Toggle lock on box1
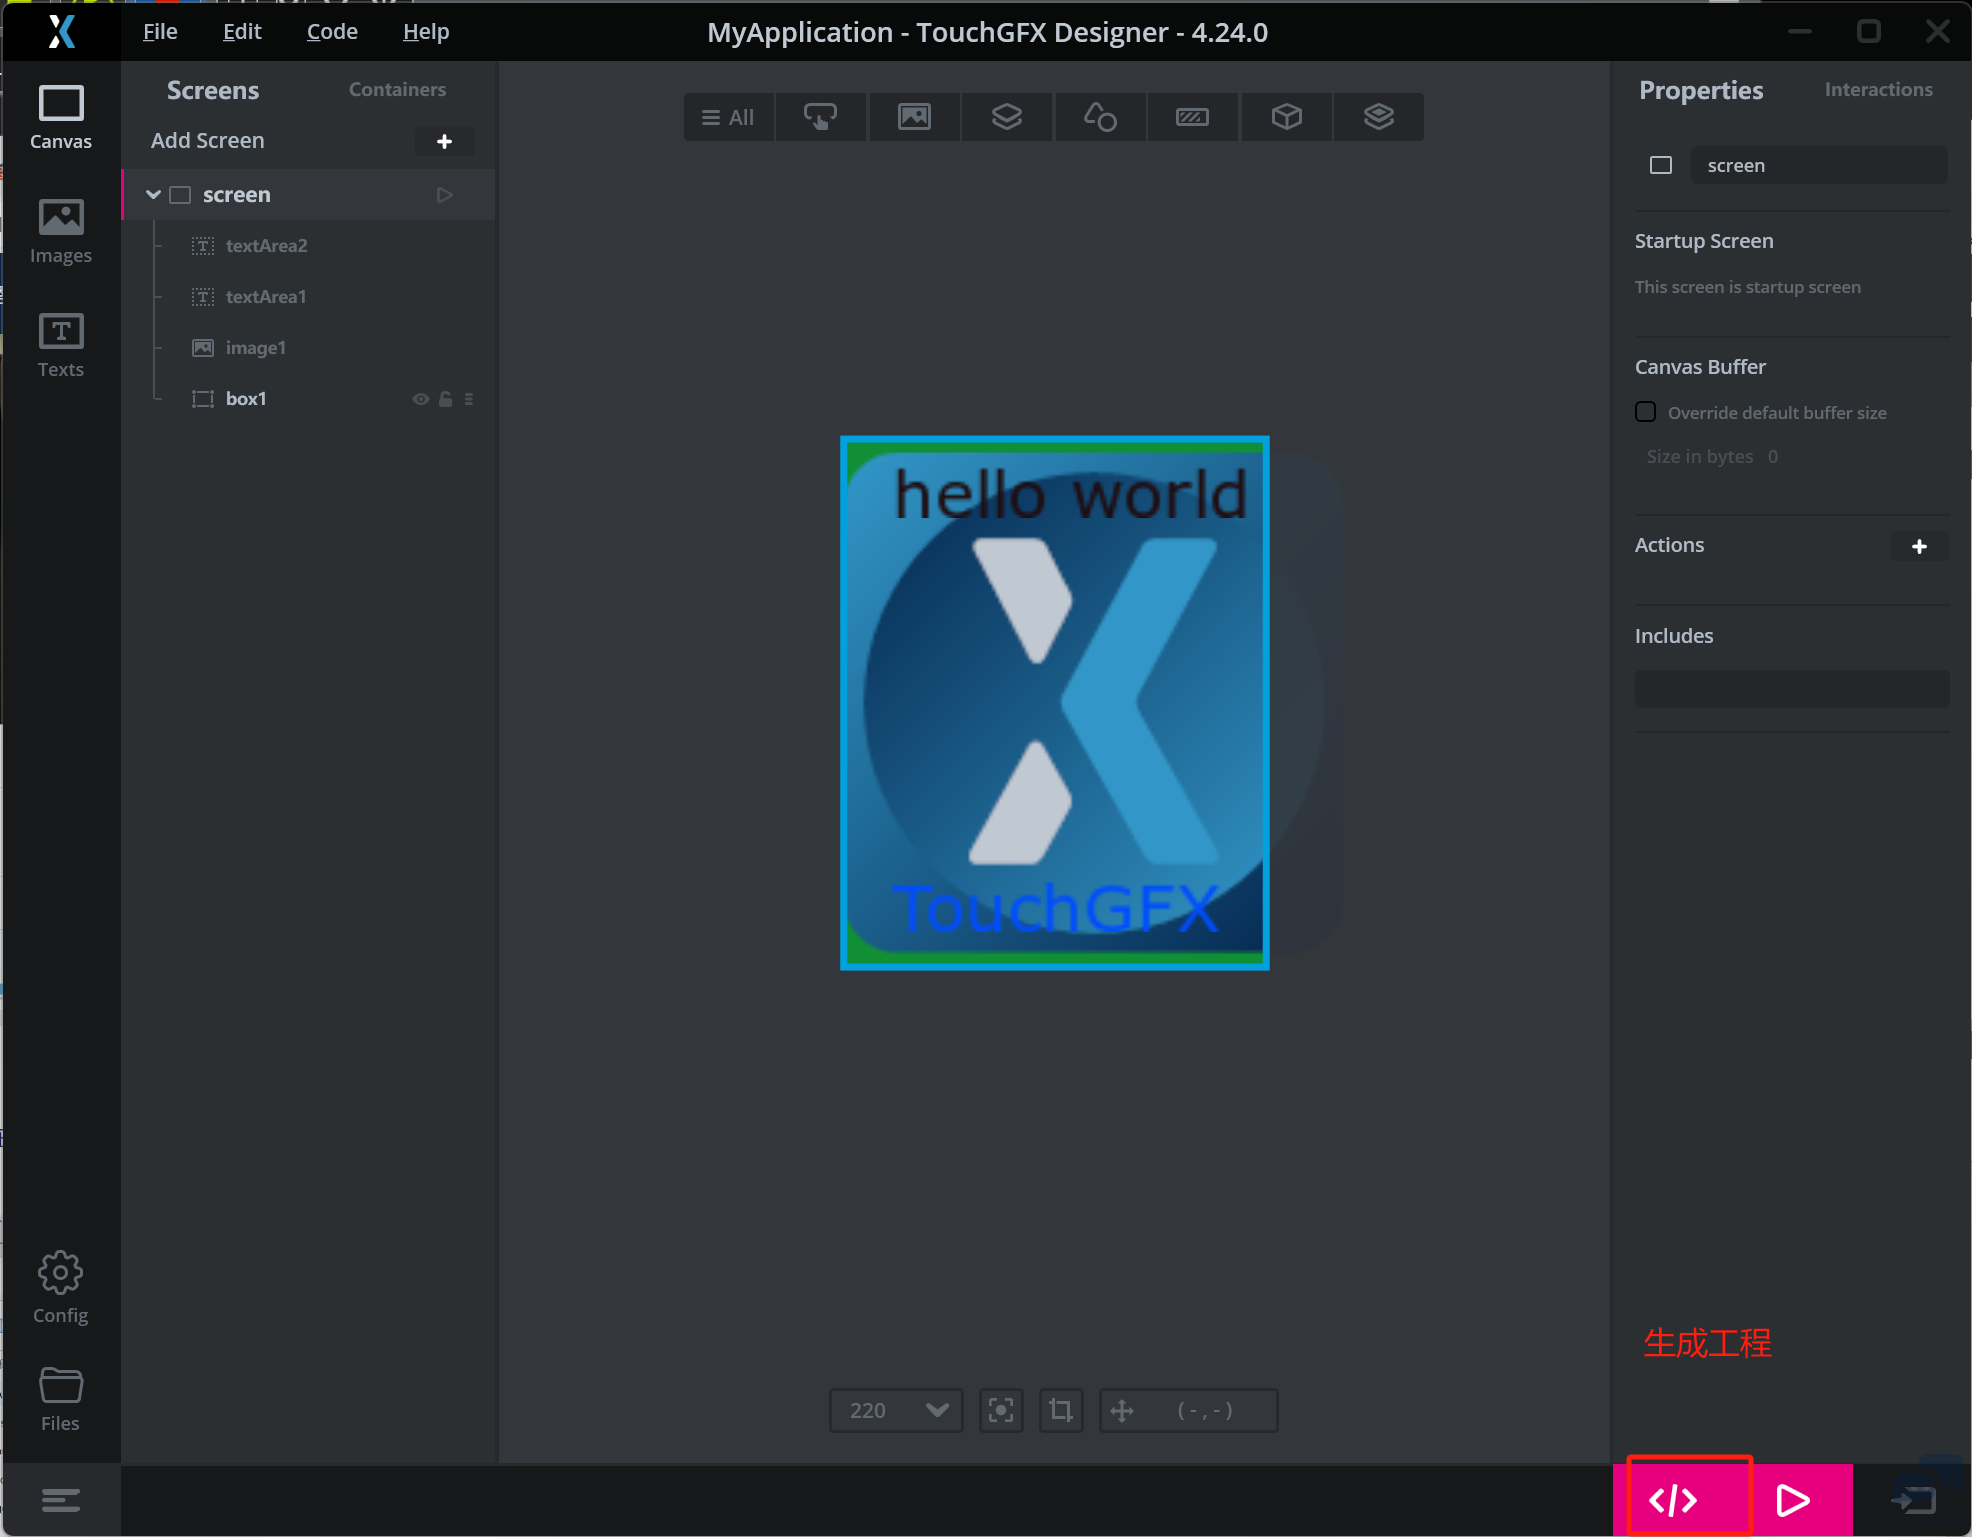1972x1537 pixels. [446, 399]
